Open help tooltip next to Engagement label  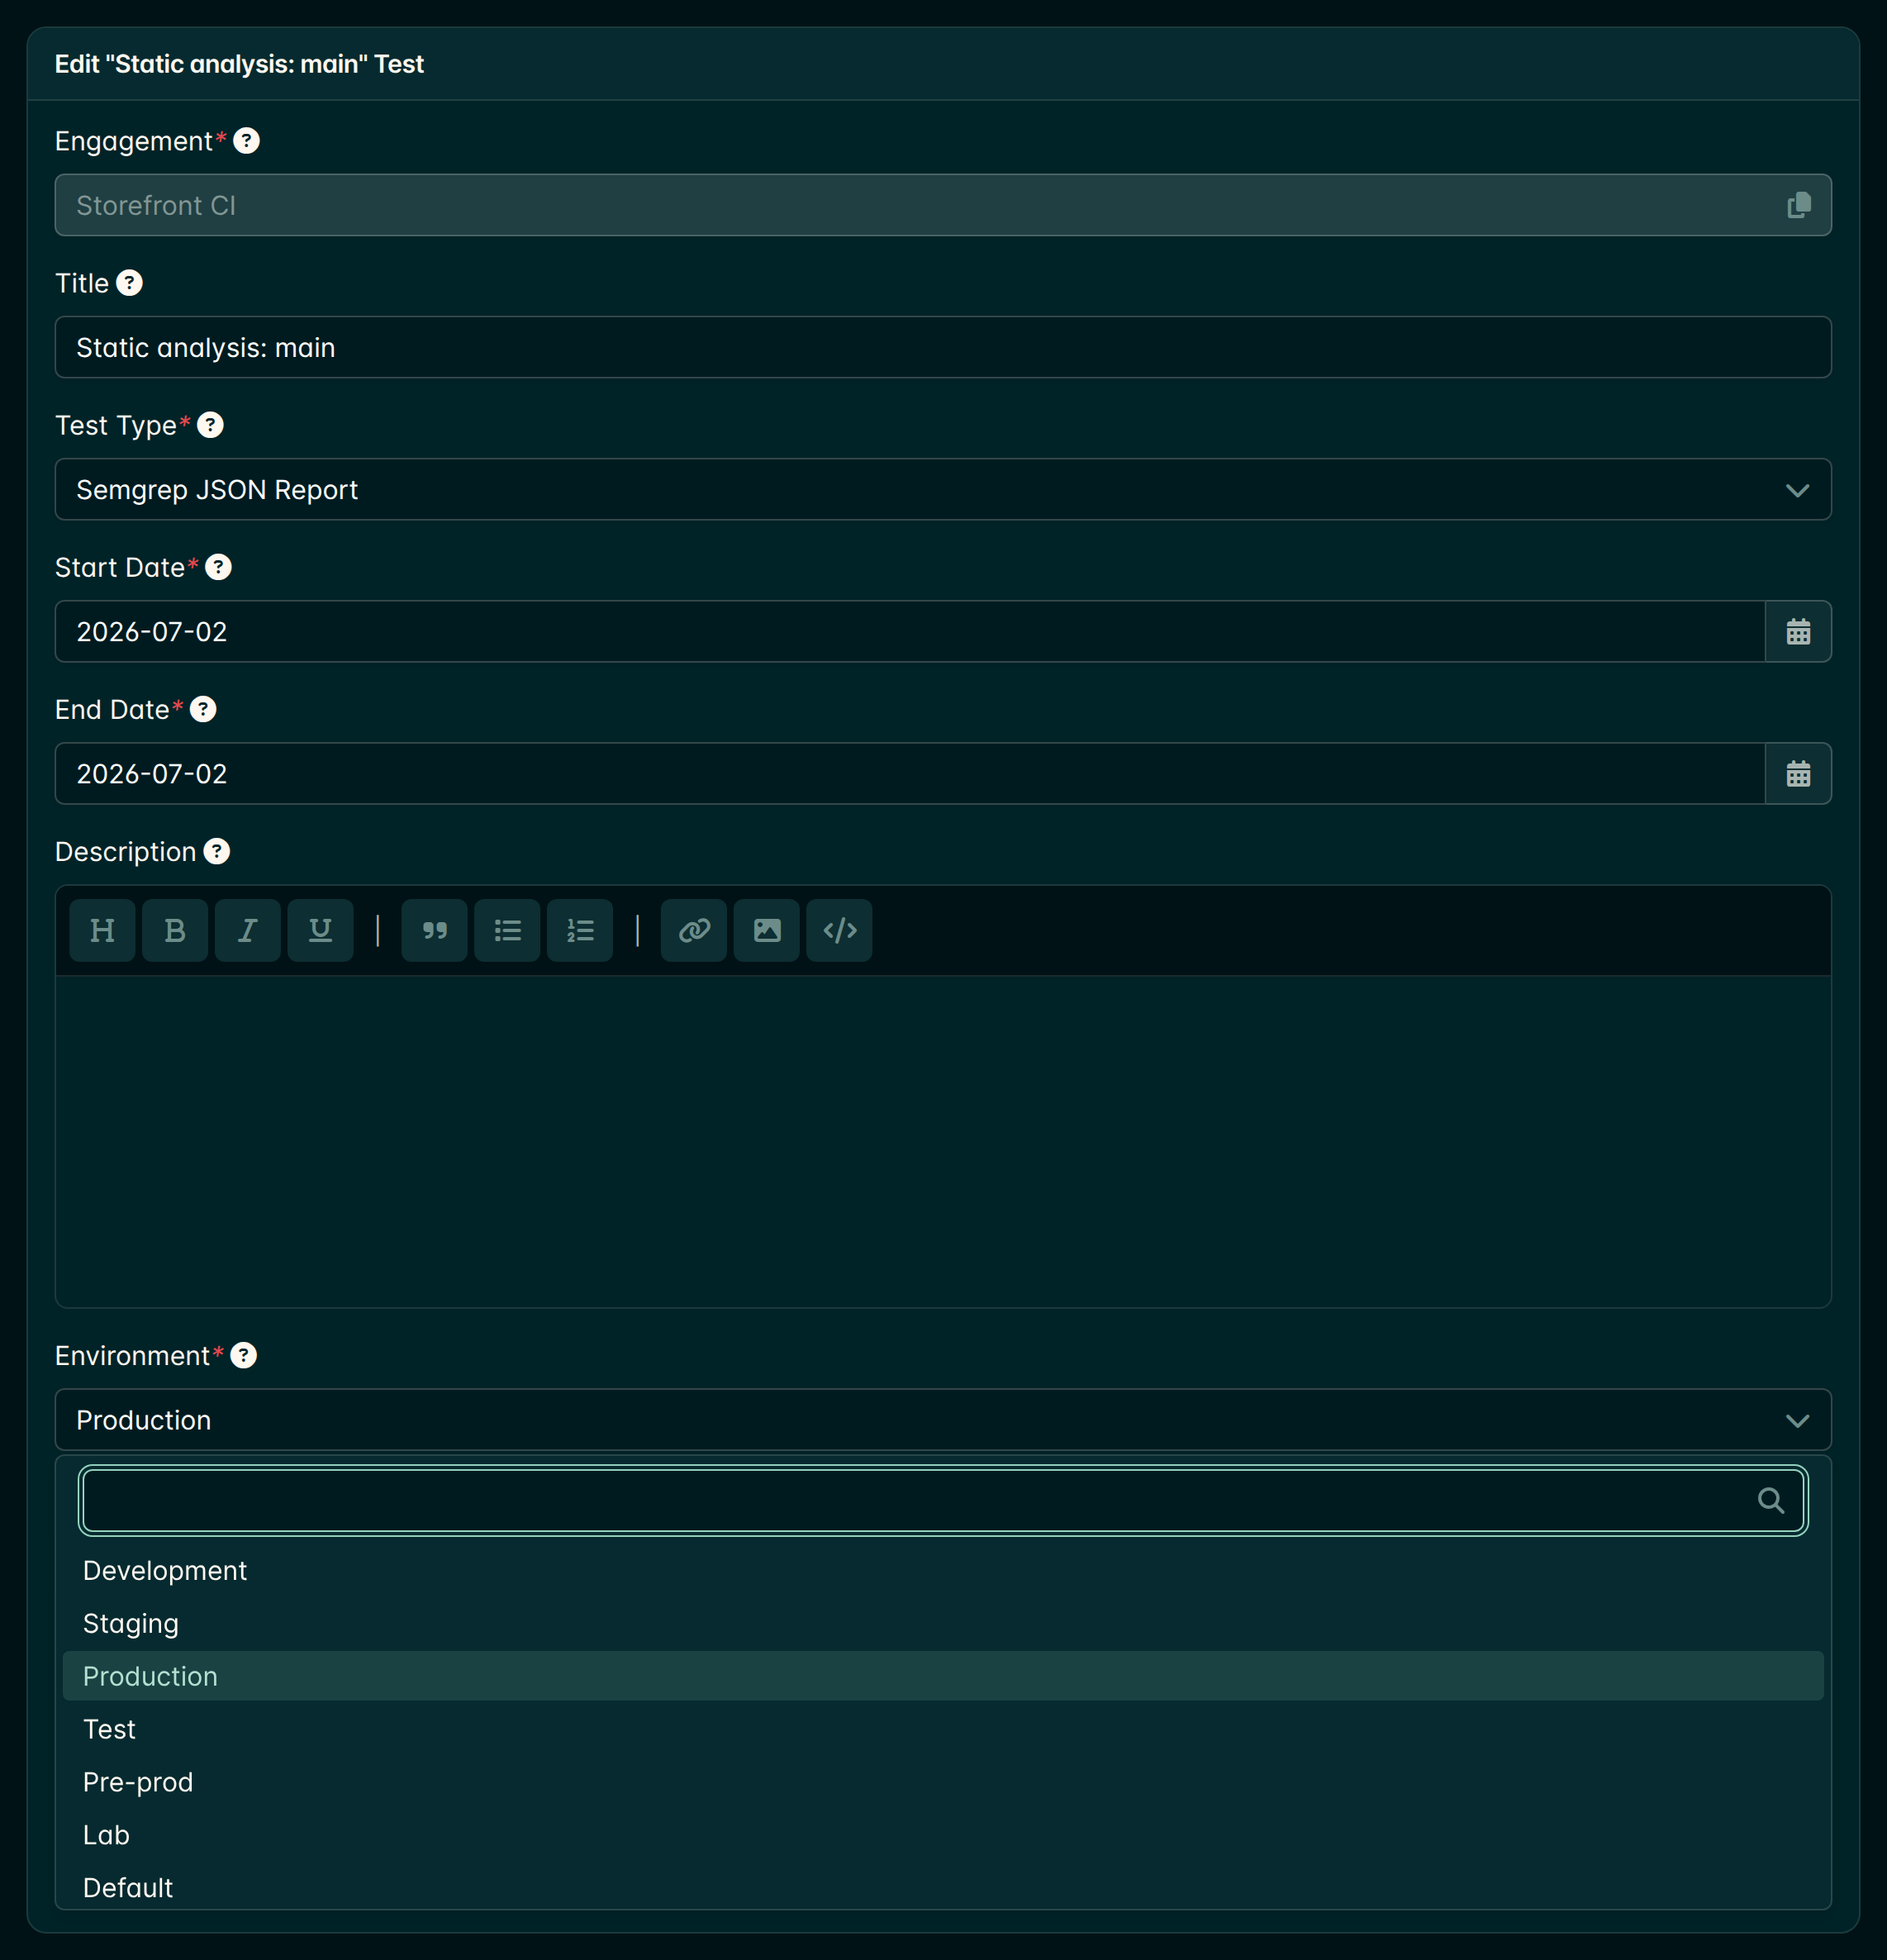click(246, 141)
